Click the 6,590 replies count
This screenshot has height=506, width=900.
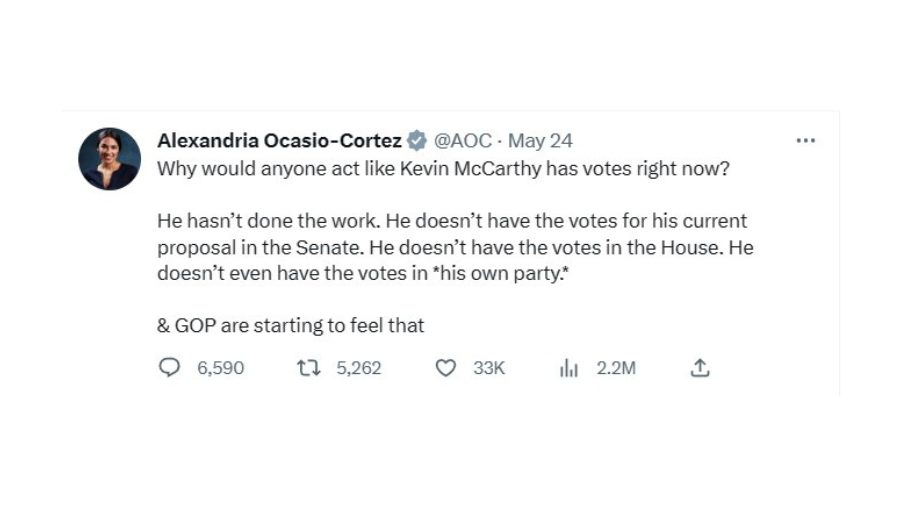click(220, 368)
